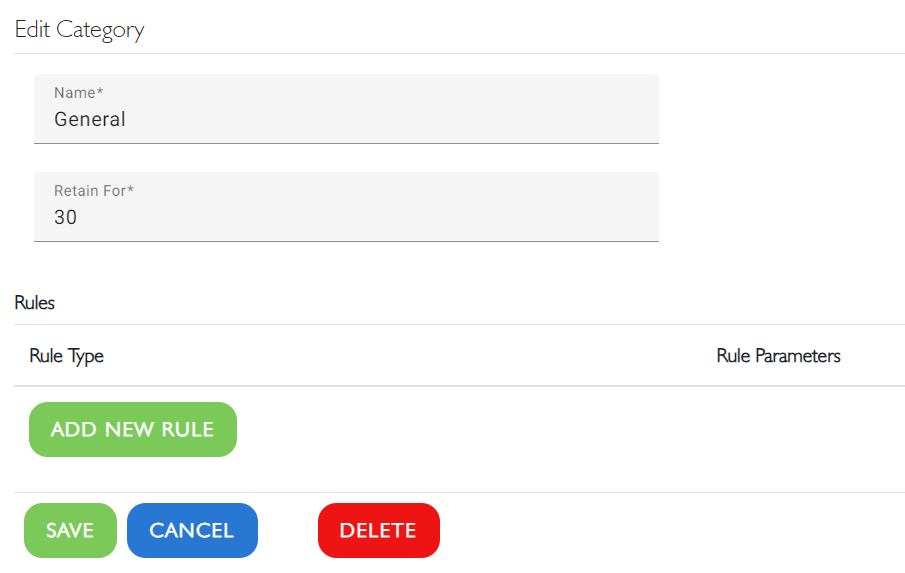905x573 pixels.
Task: Click the asterisk beside Retain For label
Action: 131,189
